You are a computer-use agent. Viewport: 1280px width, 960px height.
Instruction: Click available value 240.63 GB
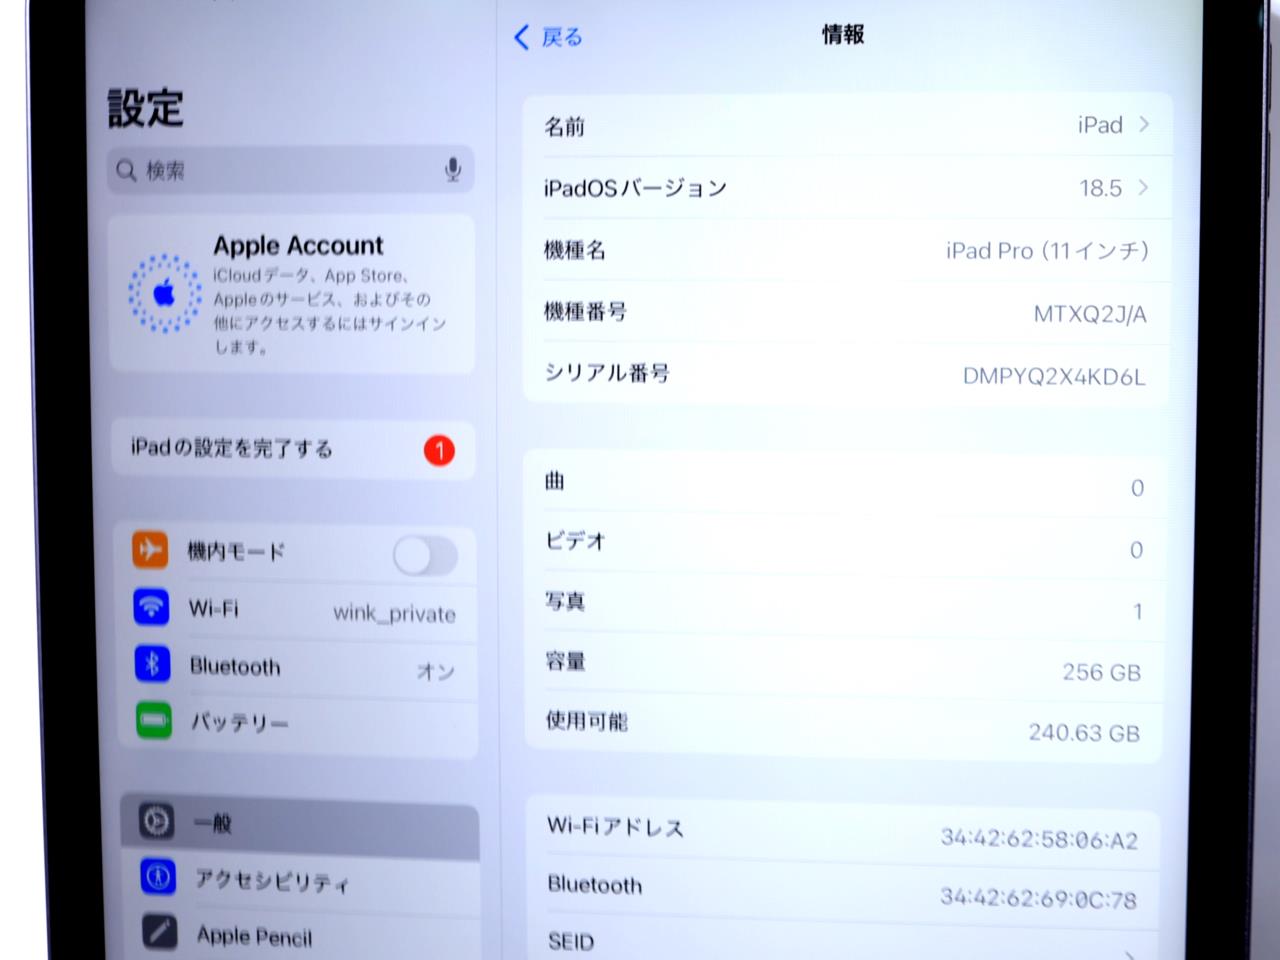click(x=1084, y=733)
